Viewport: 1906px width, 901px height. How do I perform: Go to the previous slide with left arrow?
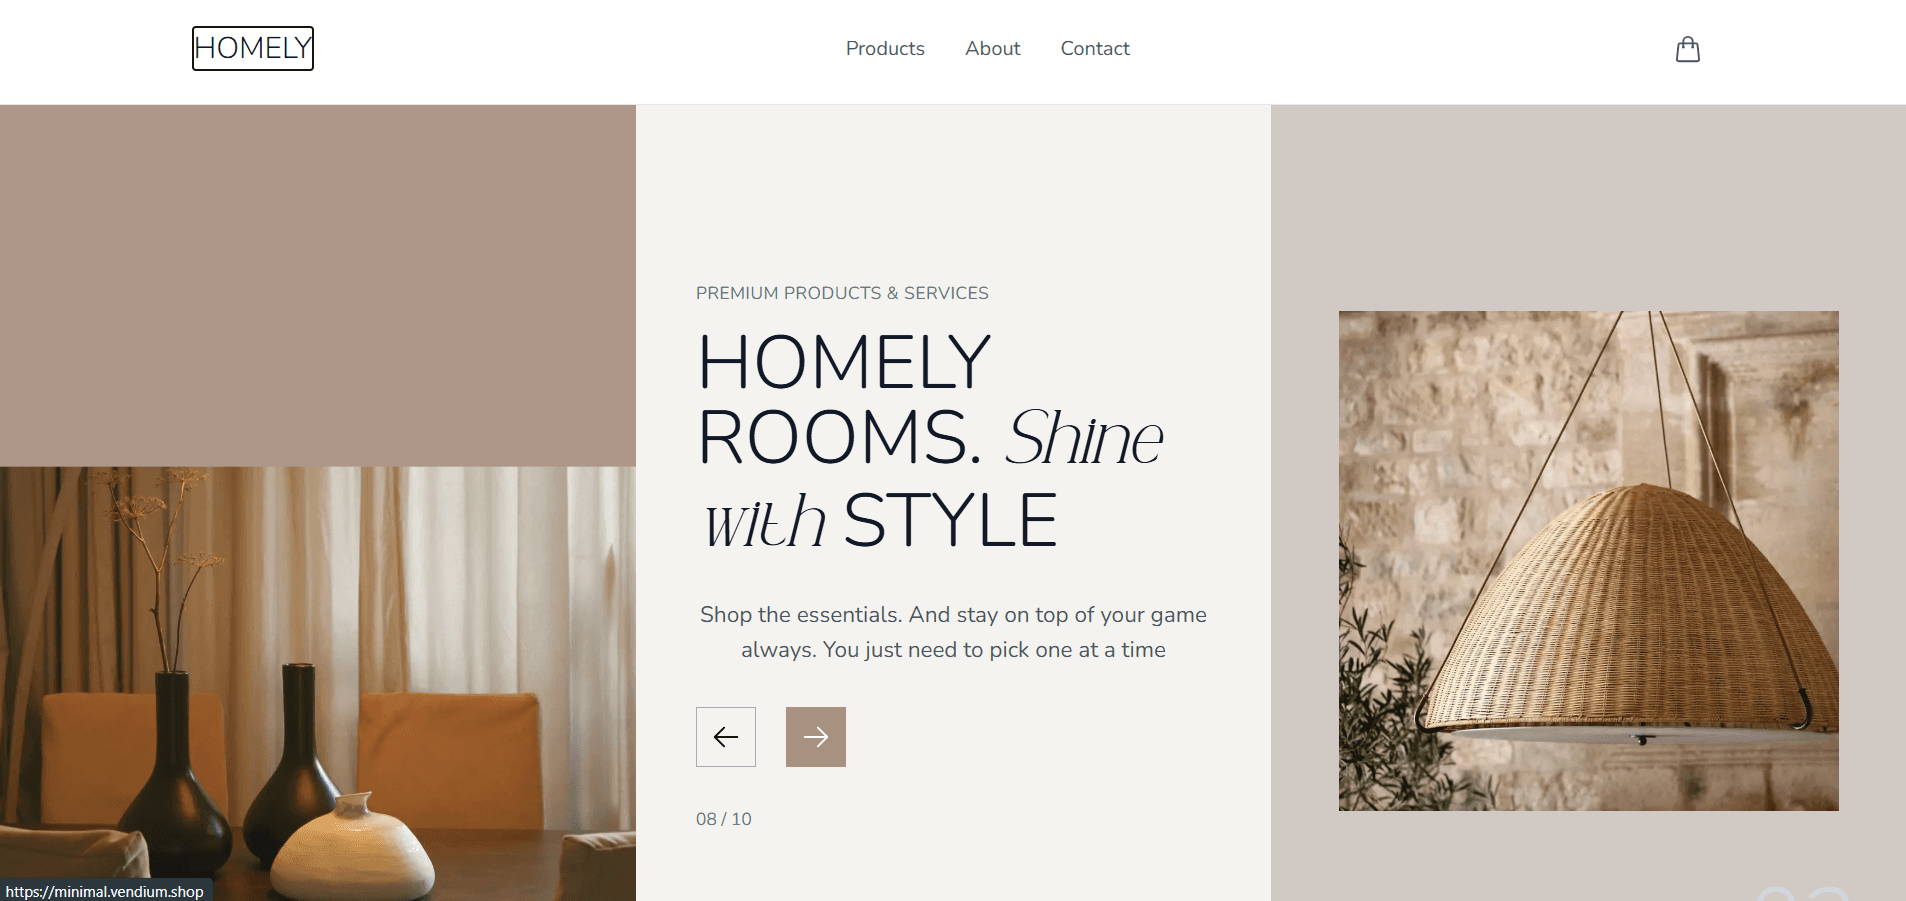(x=726, y=737)
